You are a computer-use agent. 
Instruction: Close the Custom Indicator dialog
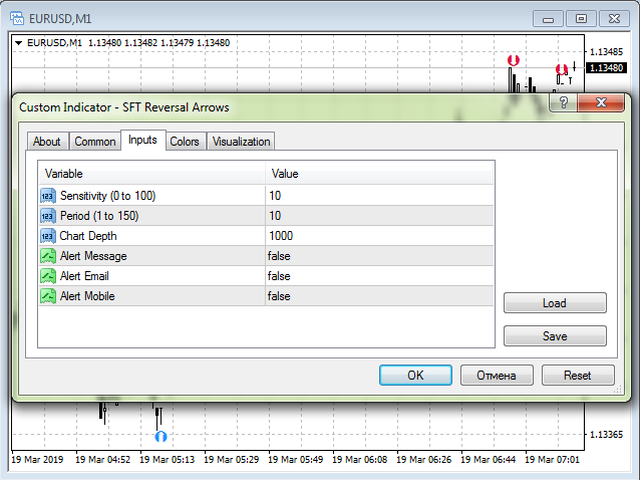click(601, 102)
